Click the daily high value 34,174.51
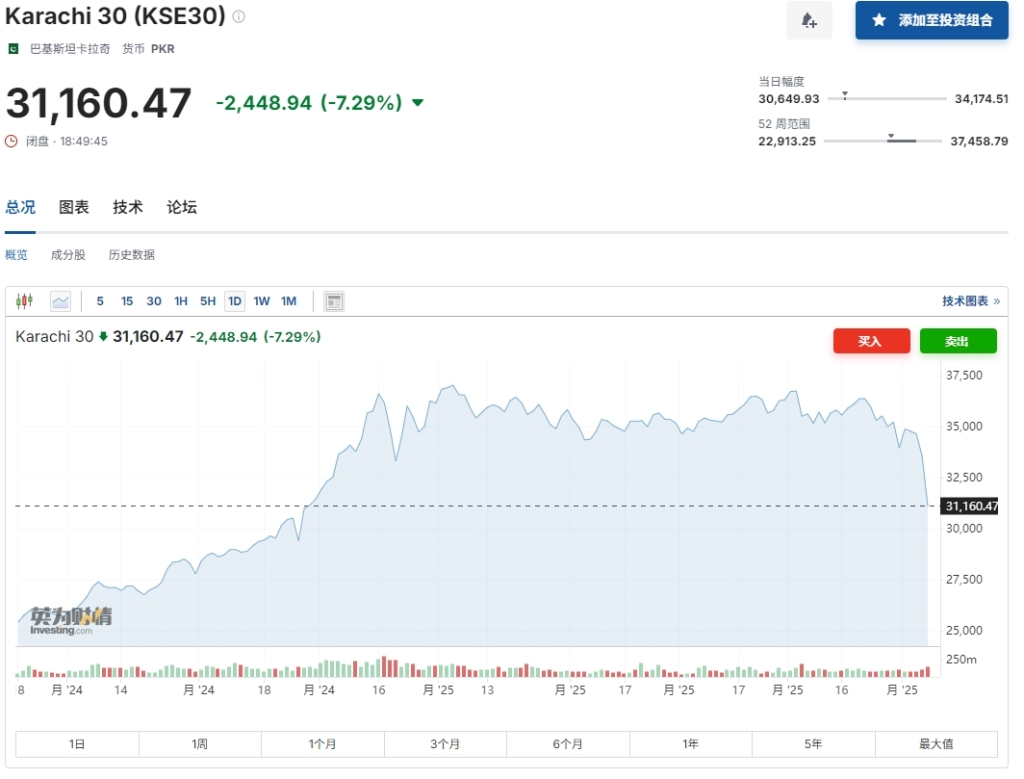 (x=981, y=99)
